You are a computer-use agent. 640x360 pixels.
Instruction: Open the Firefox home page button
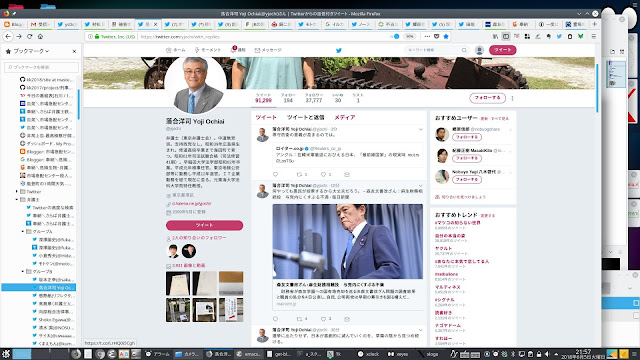tap(40, 36)
